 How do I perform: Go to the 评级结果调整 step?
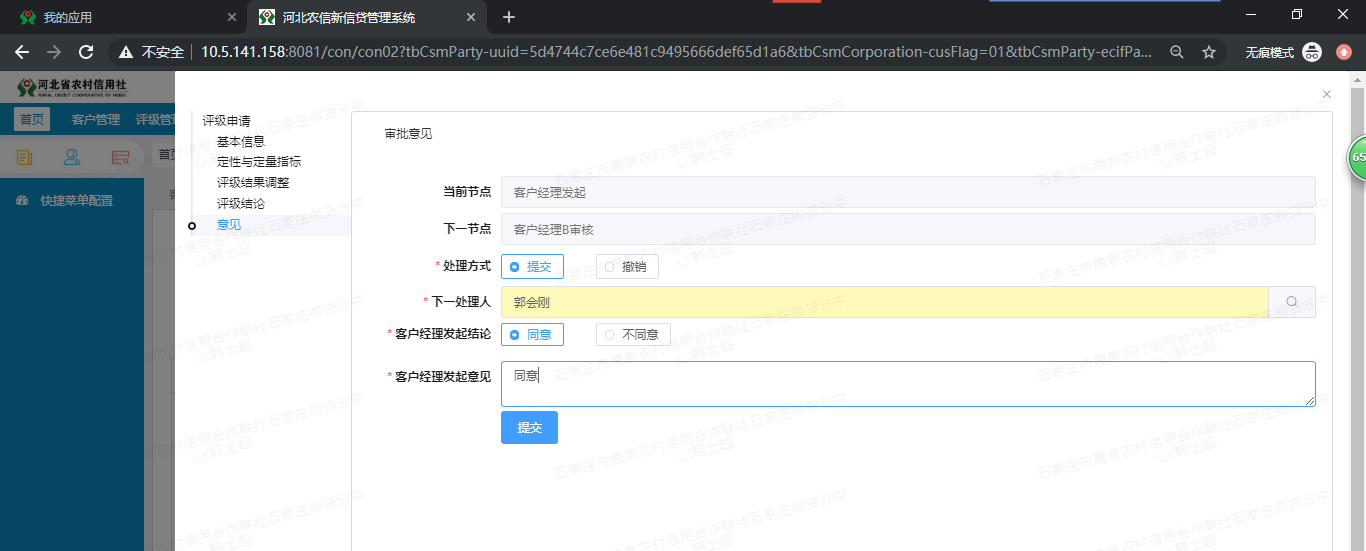point(253,182)
